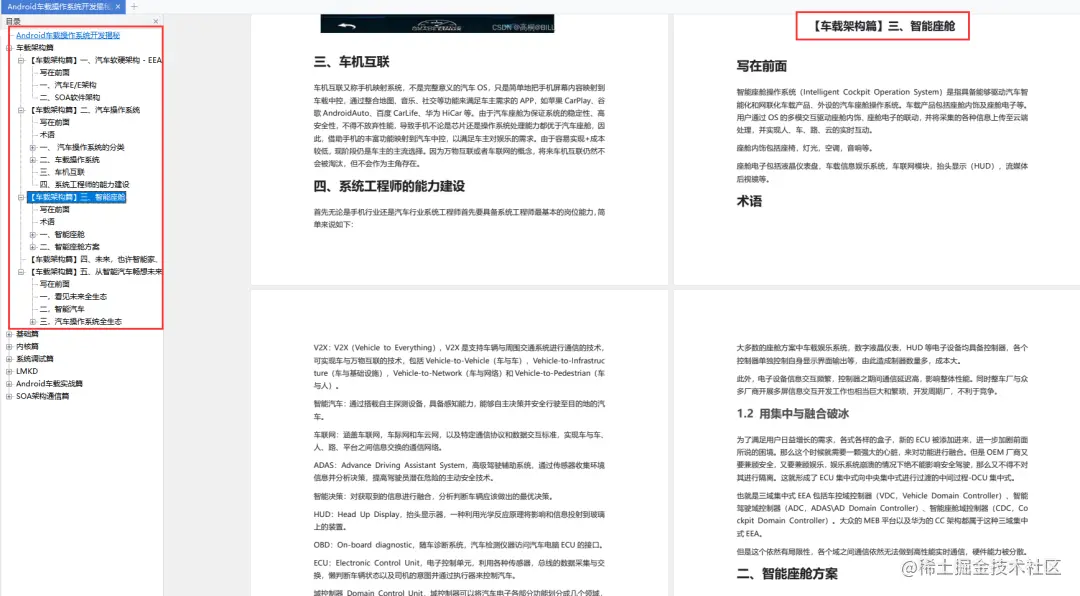Viewport: 1080px width, 596px height.
Task: Switch to the Android车载操作系统开发揭秘 tab
Action: [x=60, y=8]
